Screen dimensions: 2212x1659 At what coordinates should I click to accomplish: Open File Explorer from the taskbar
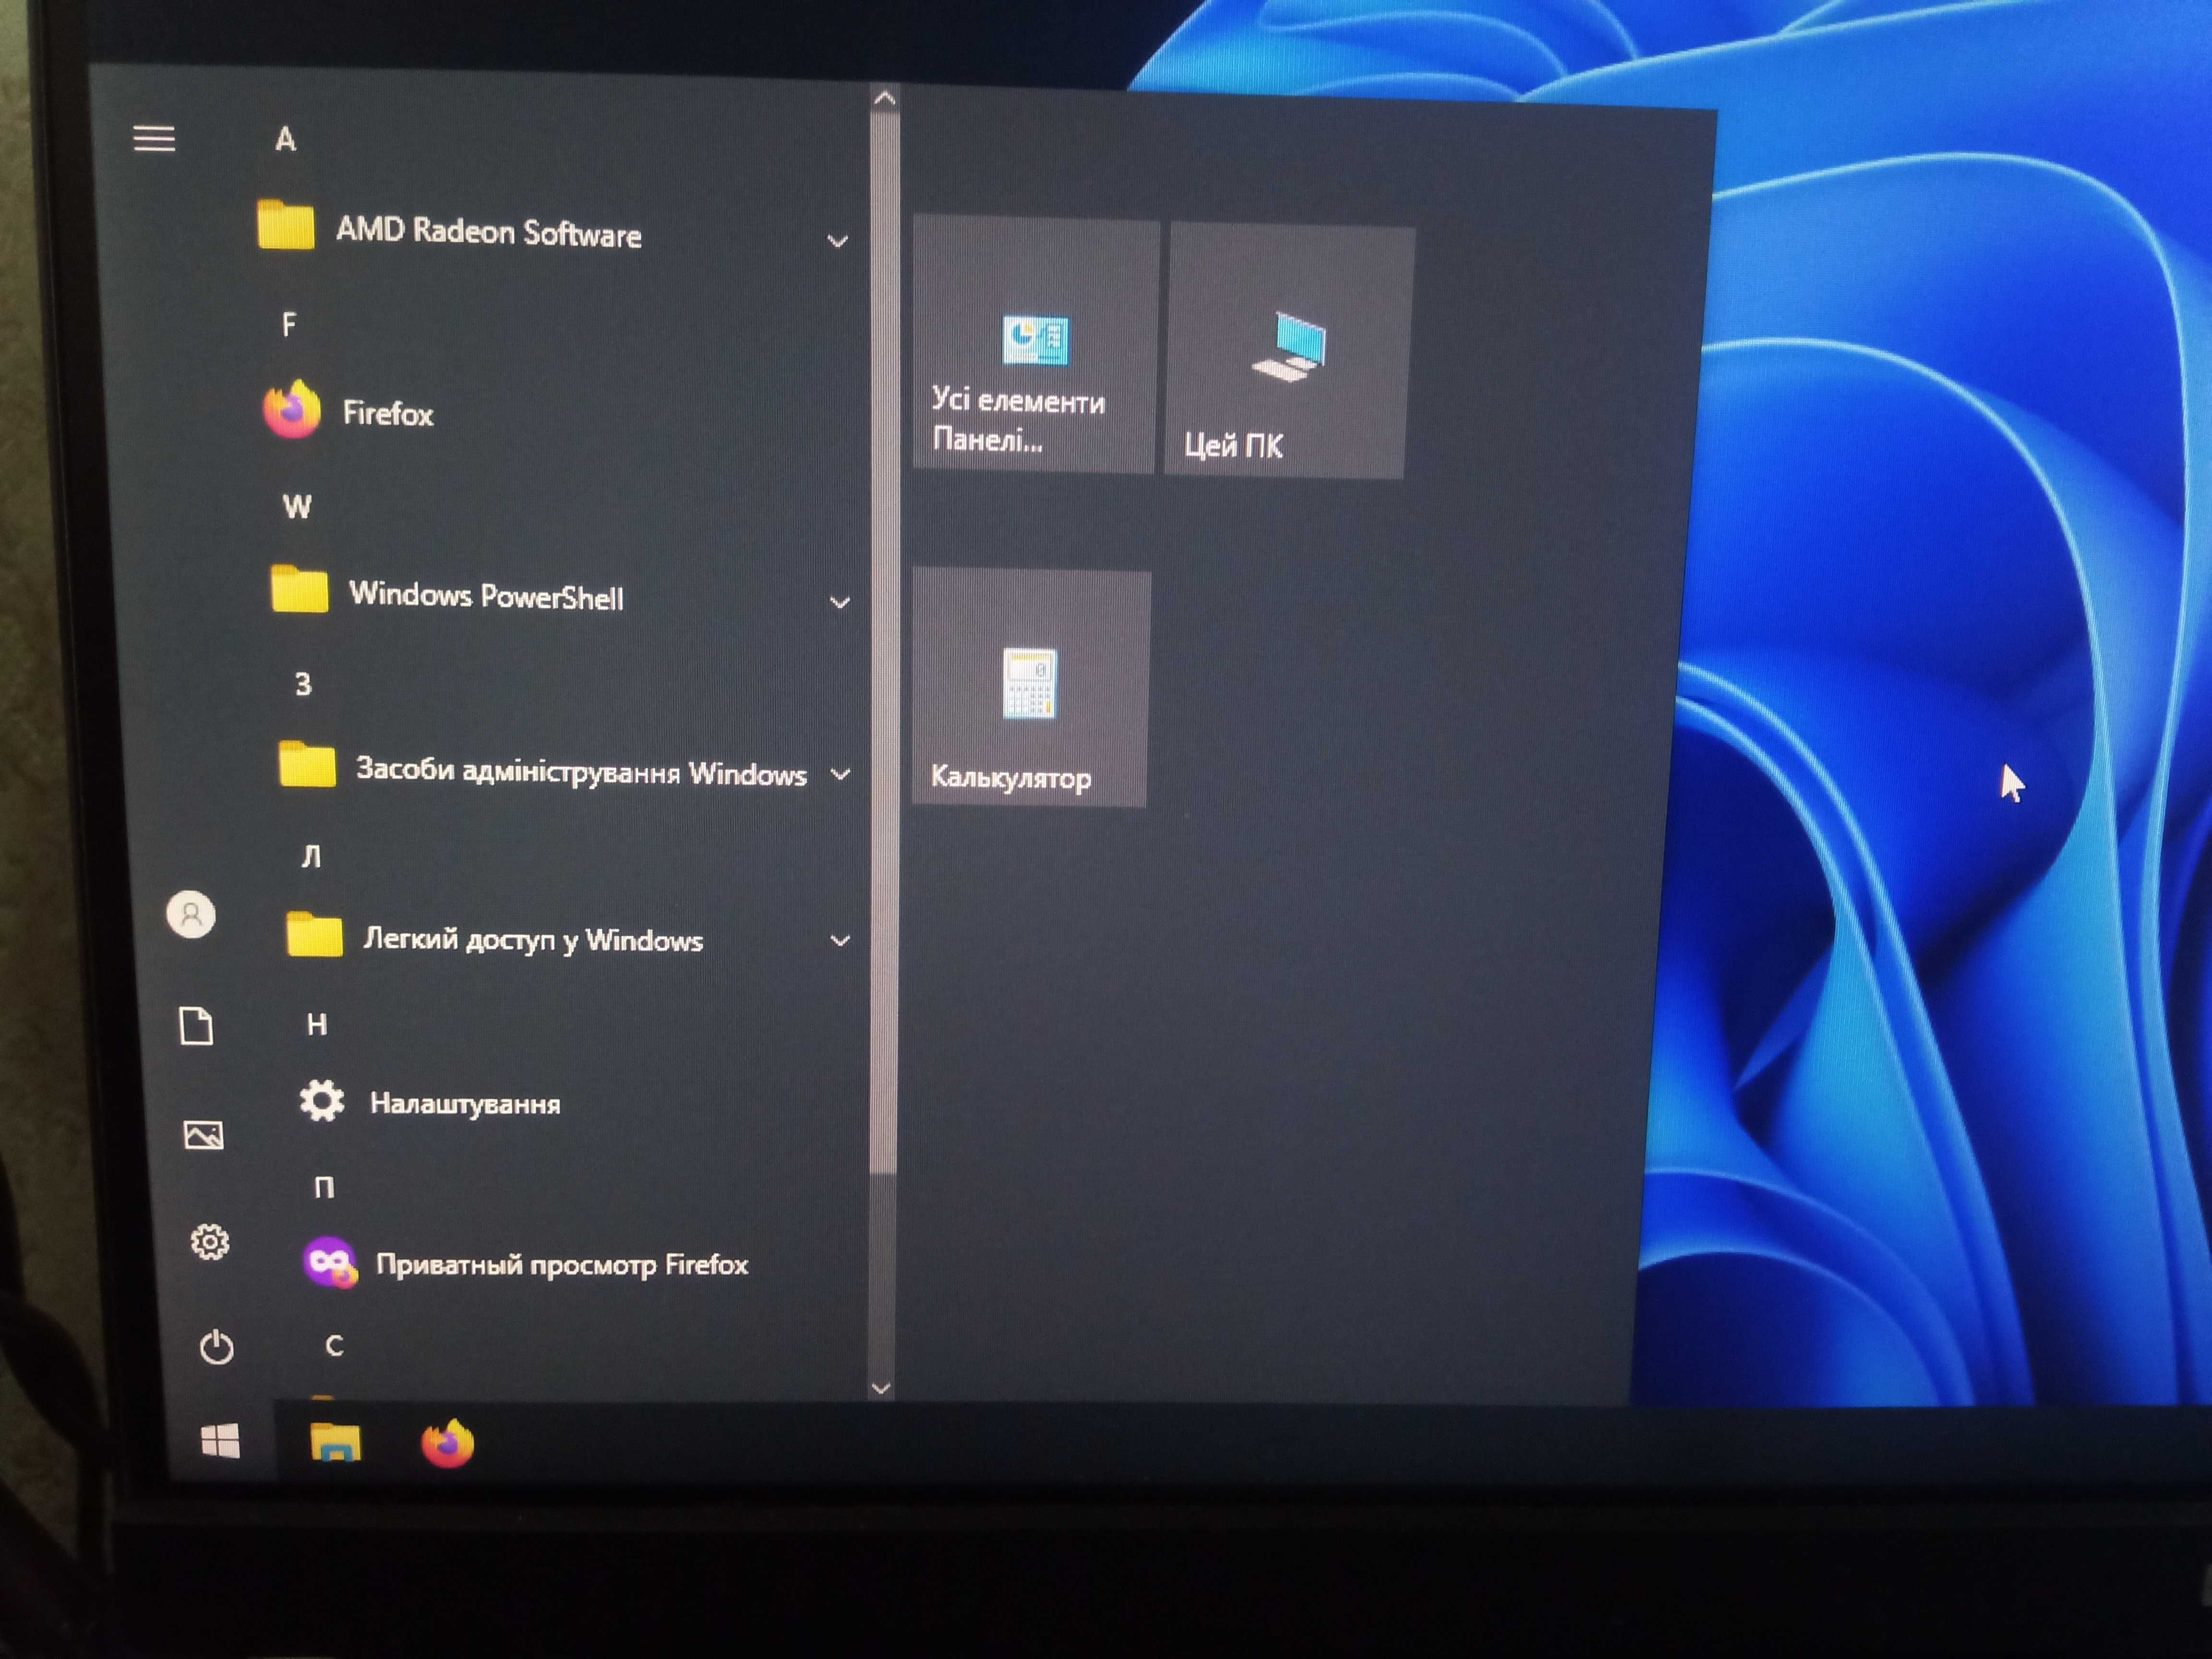(x=335, y=1442)
